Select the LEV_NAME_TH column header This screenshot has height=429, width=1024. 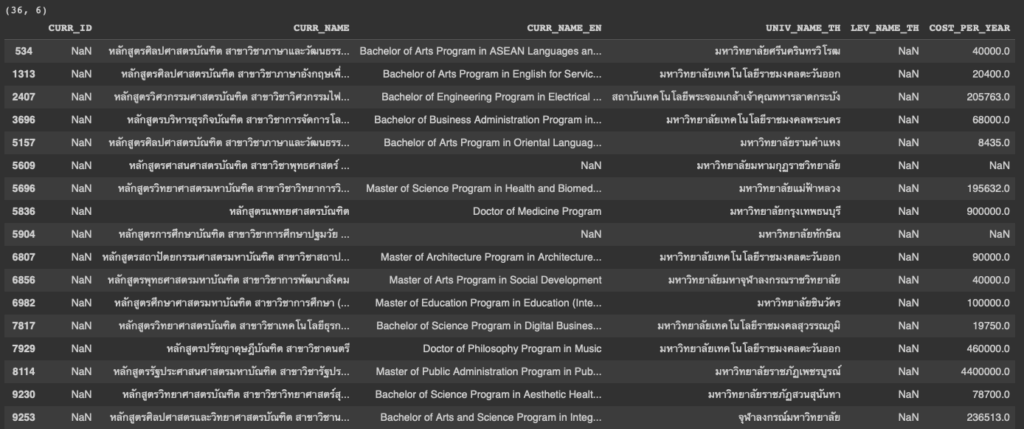point(884,28)
